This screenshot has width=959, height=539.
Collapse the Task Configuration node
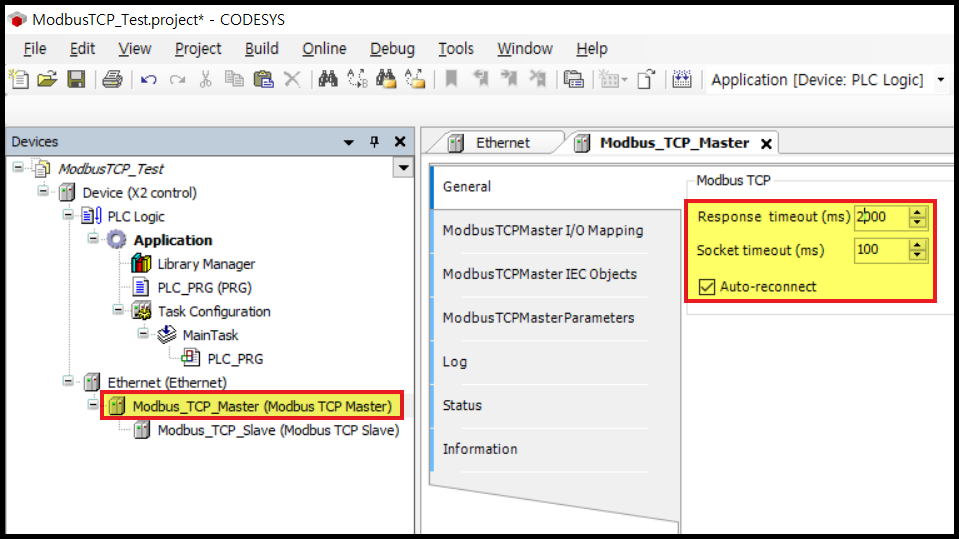click(118, 310)
